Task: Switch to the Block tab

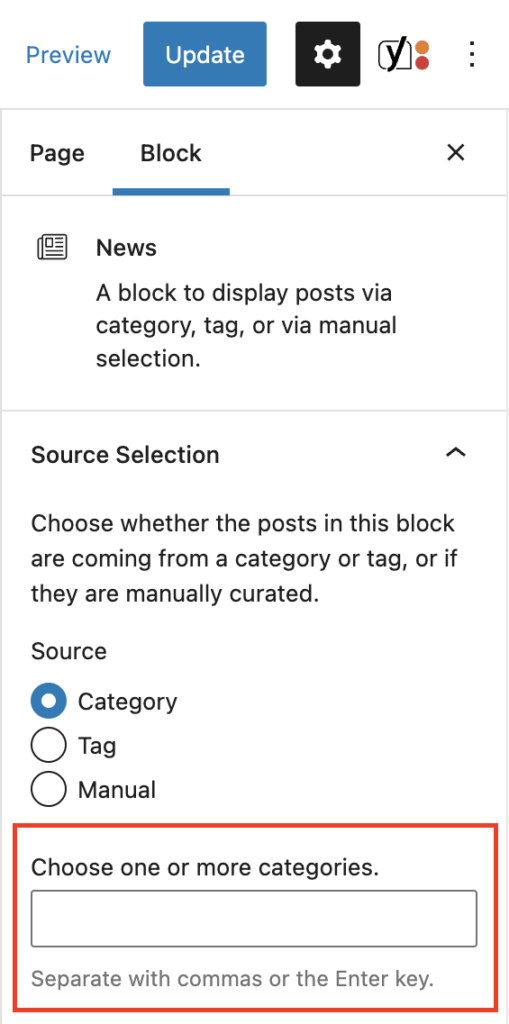Action: (171, 153)
